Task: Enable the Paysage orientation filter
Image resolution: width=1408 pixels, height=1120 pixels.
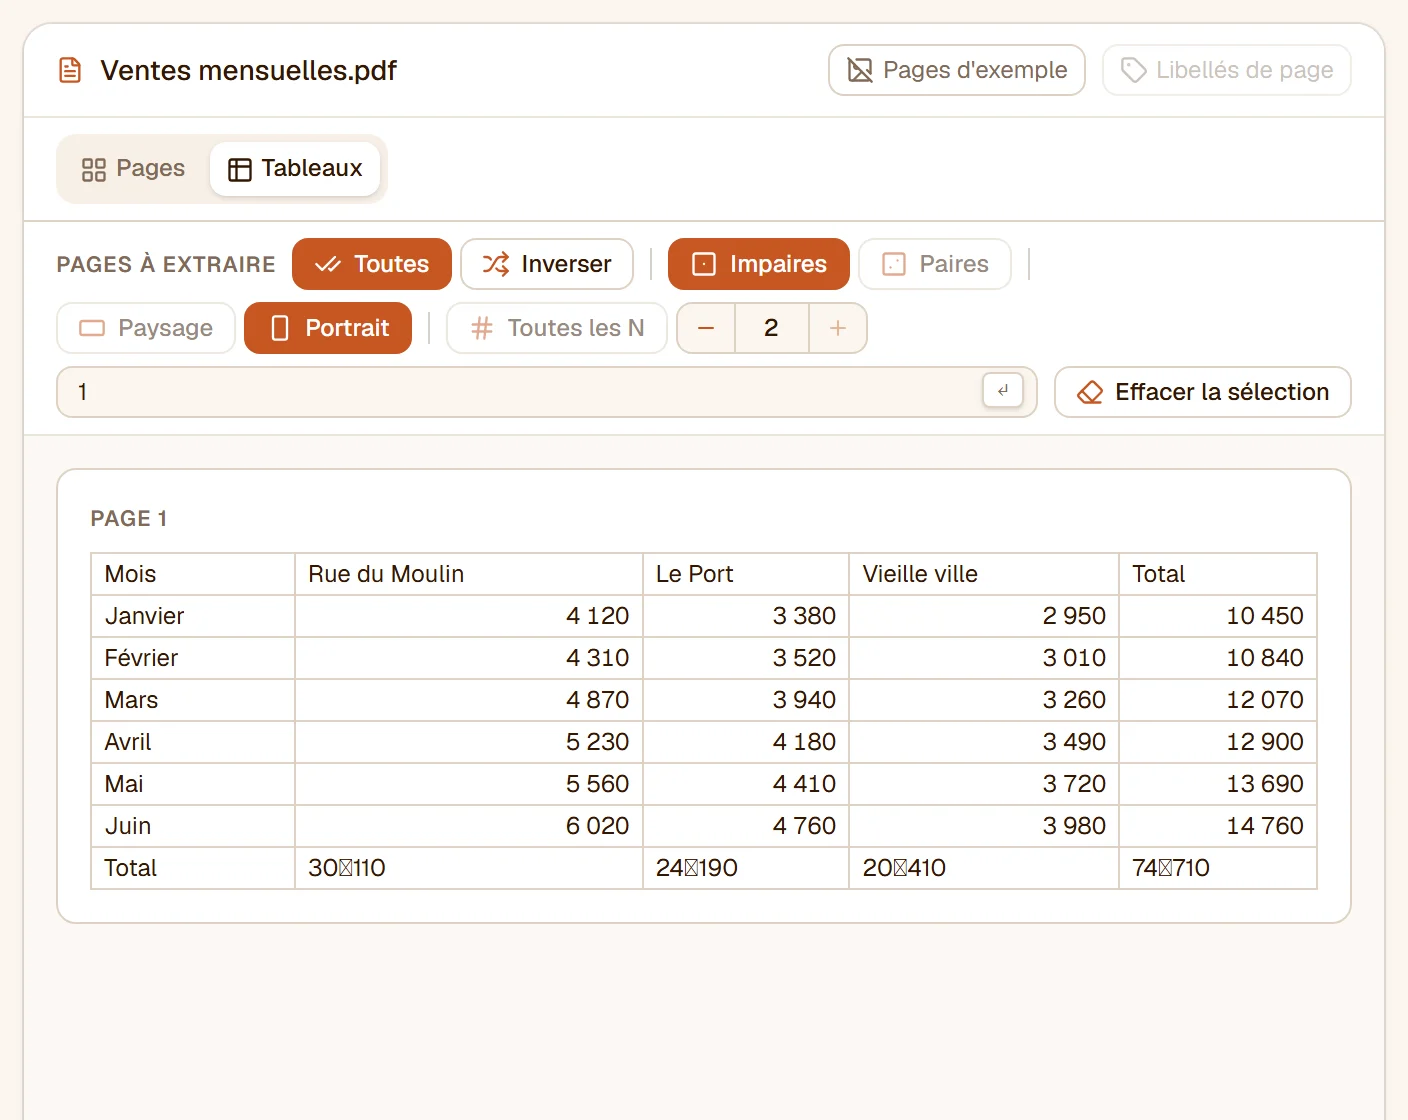Action: (x=146, y=328)
